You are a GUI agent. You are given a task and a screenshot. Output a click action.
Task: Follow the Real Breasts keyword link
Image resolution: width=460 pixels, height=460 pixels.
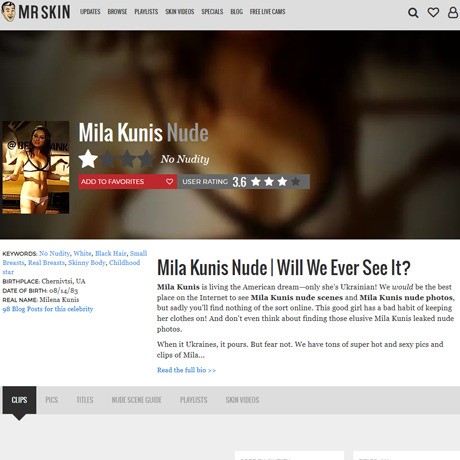click(46, 263)
